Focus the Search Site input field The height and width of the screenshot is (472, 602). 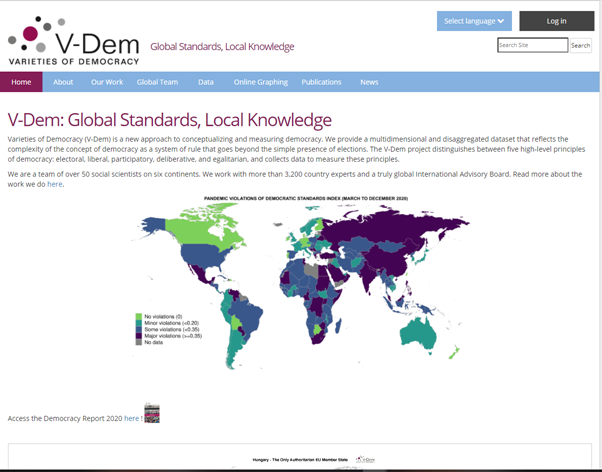pos(533,45)
